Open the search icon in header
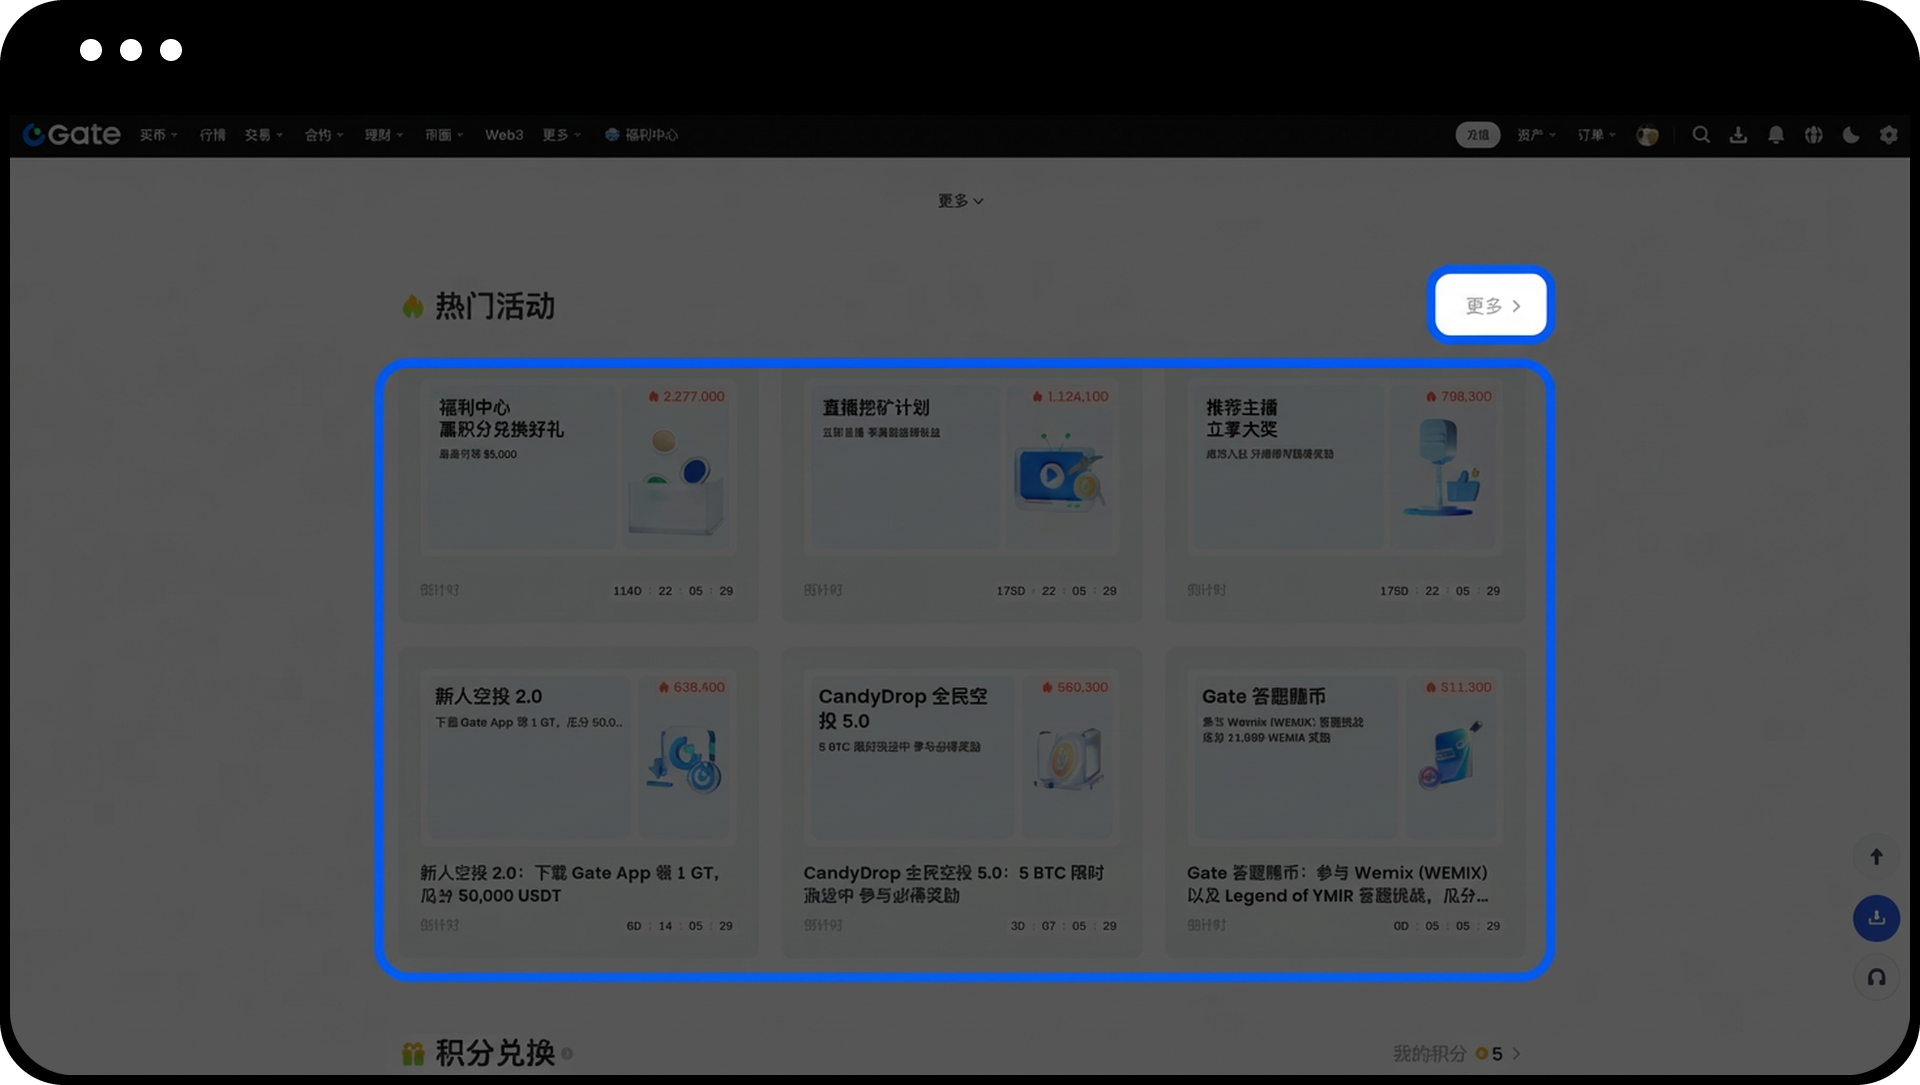Image resolution: width=1920 pixels, height=1085 pixels. pos(1700,135)
